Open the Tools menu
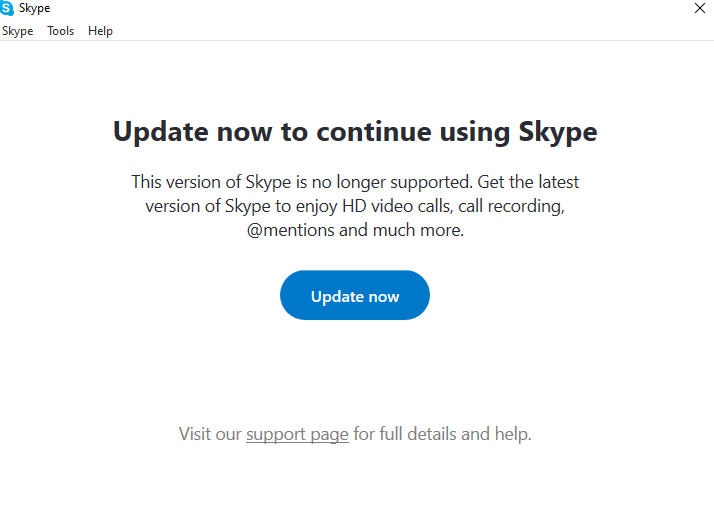Viewport: 714px width, 509px height. click(x=61, y=31)
